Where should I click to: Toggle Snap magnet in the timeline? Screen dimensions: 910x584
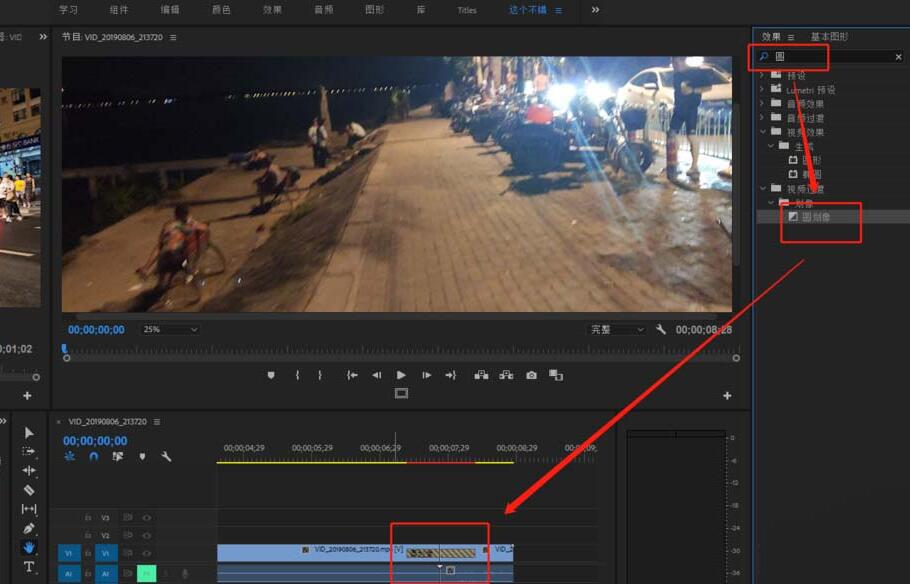click(x=92, y=458)
